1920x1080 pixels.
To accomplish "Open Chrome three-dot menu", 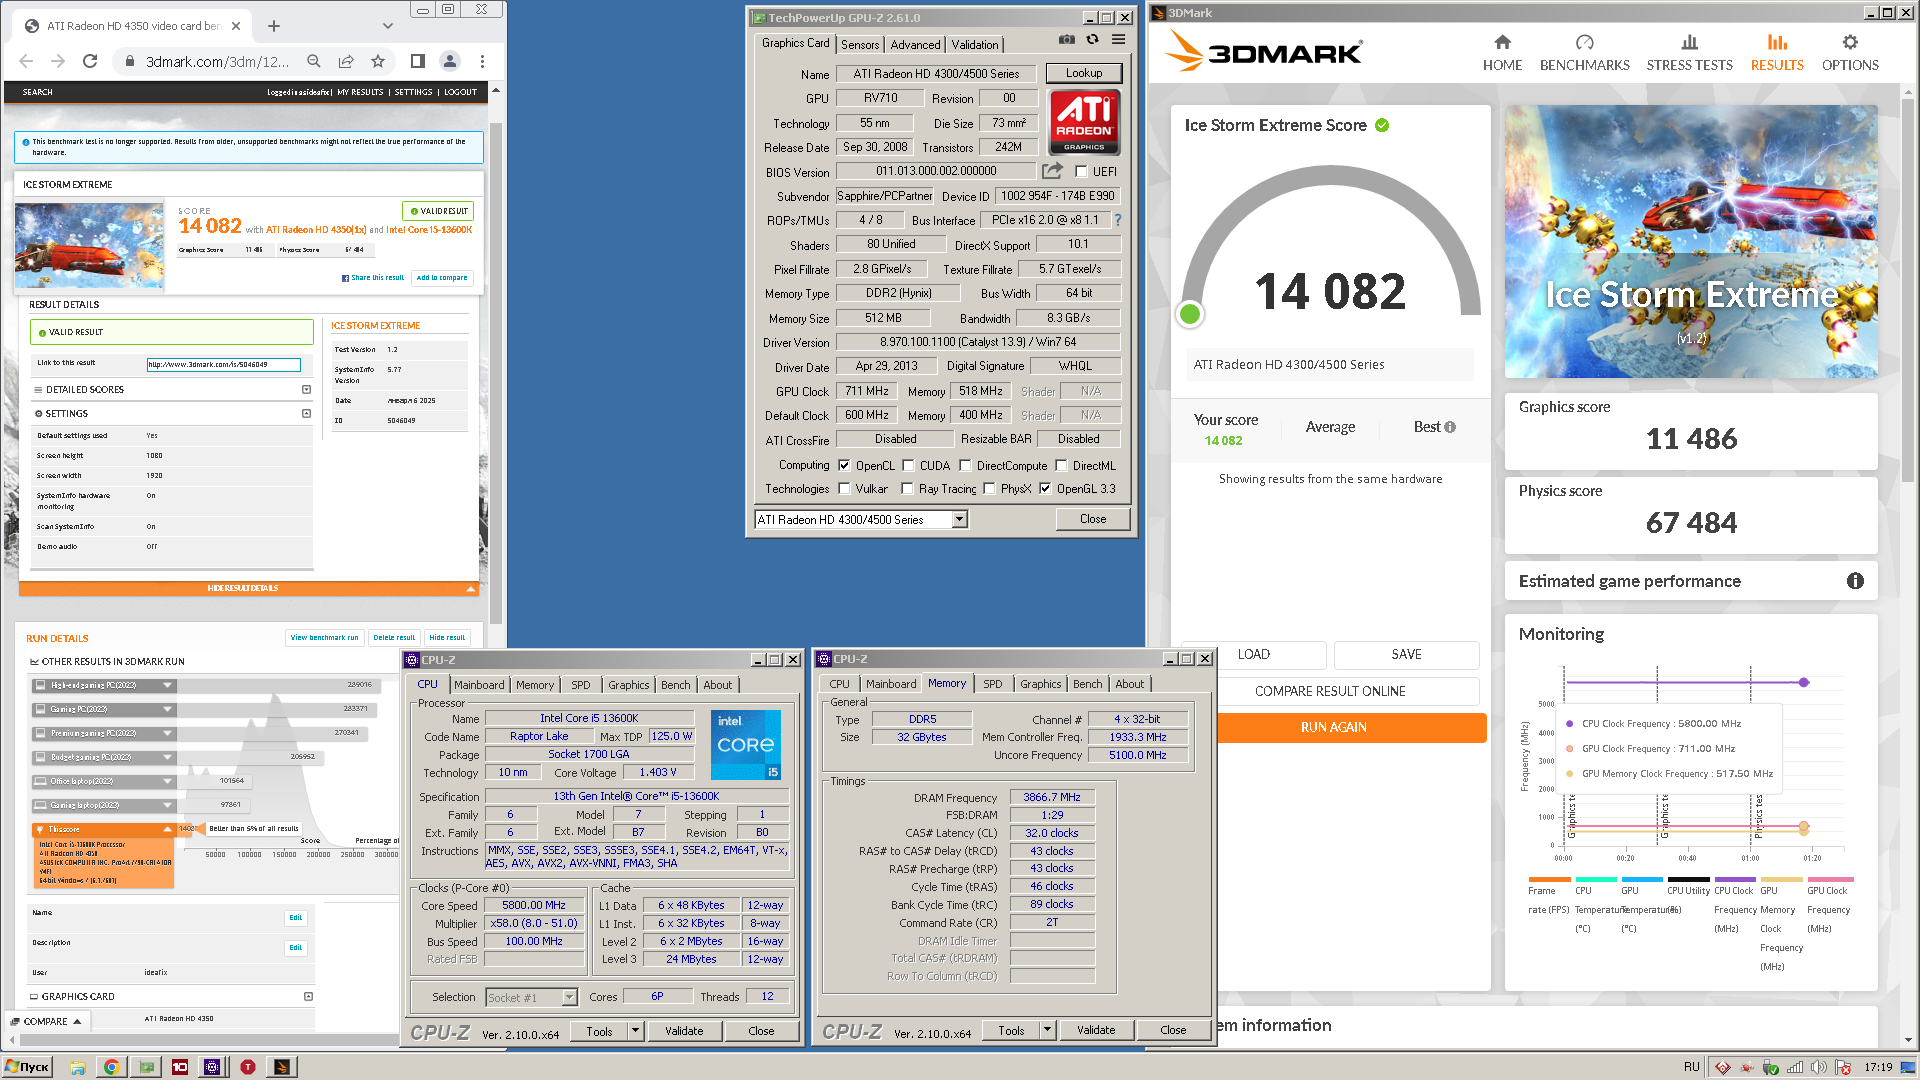I will [x=482, y=61].
